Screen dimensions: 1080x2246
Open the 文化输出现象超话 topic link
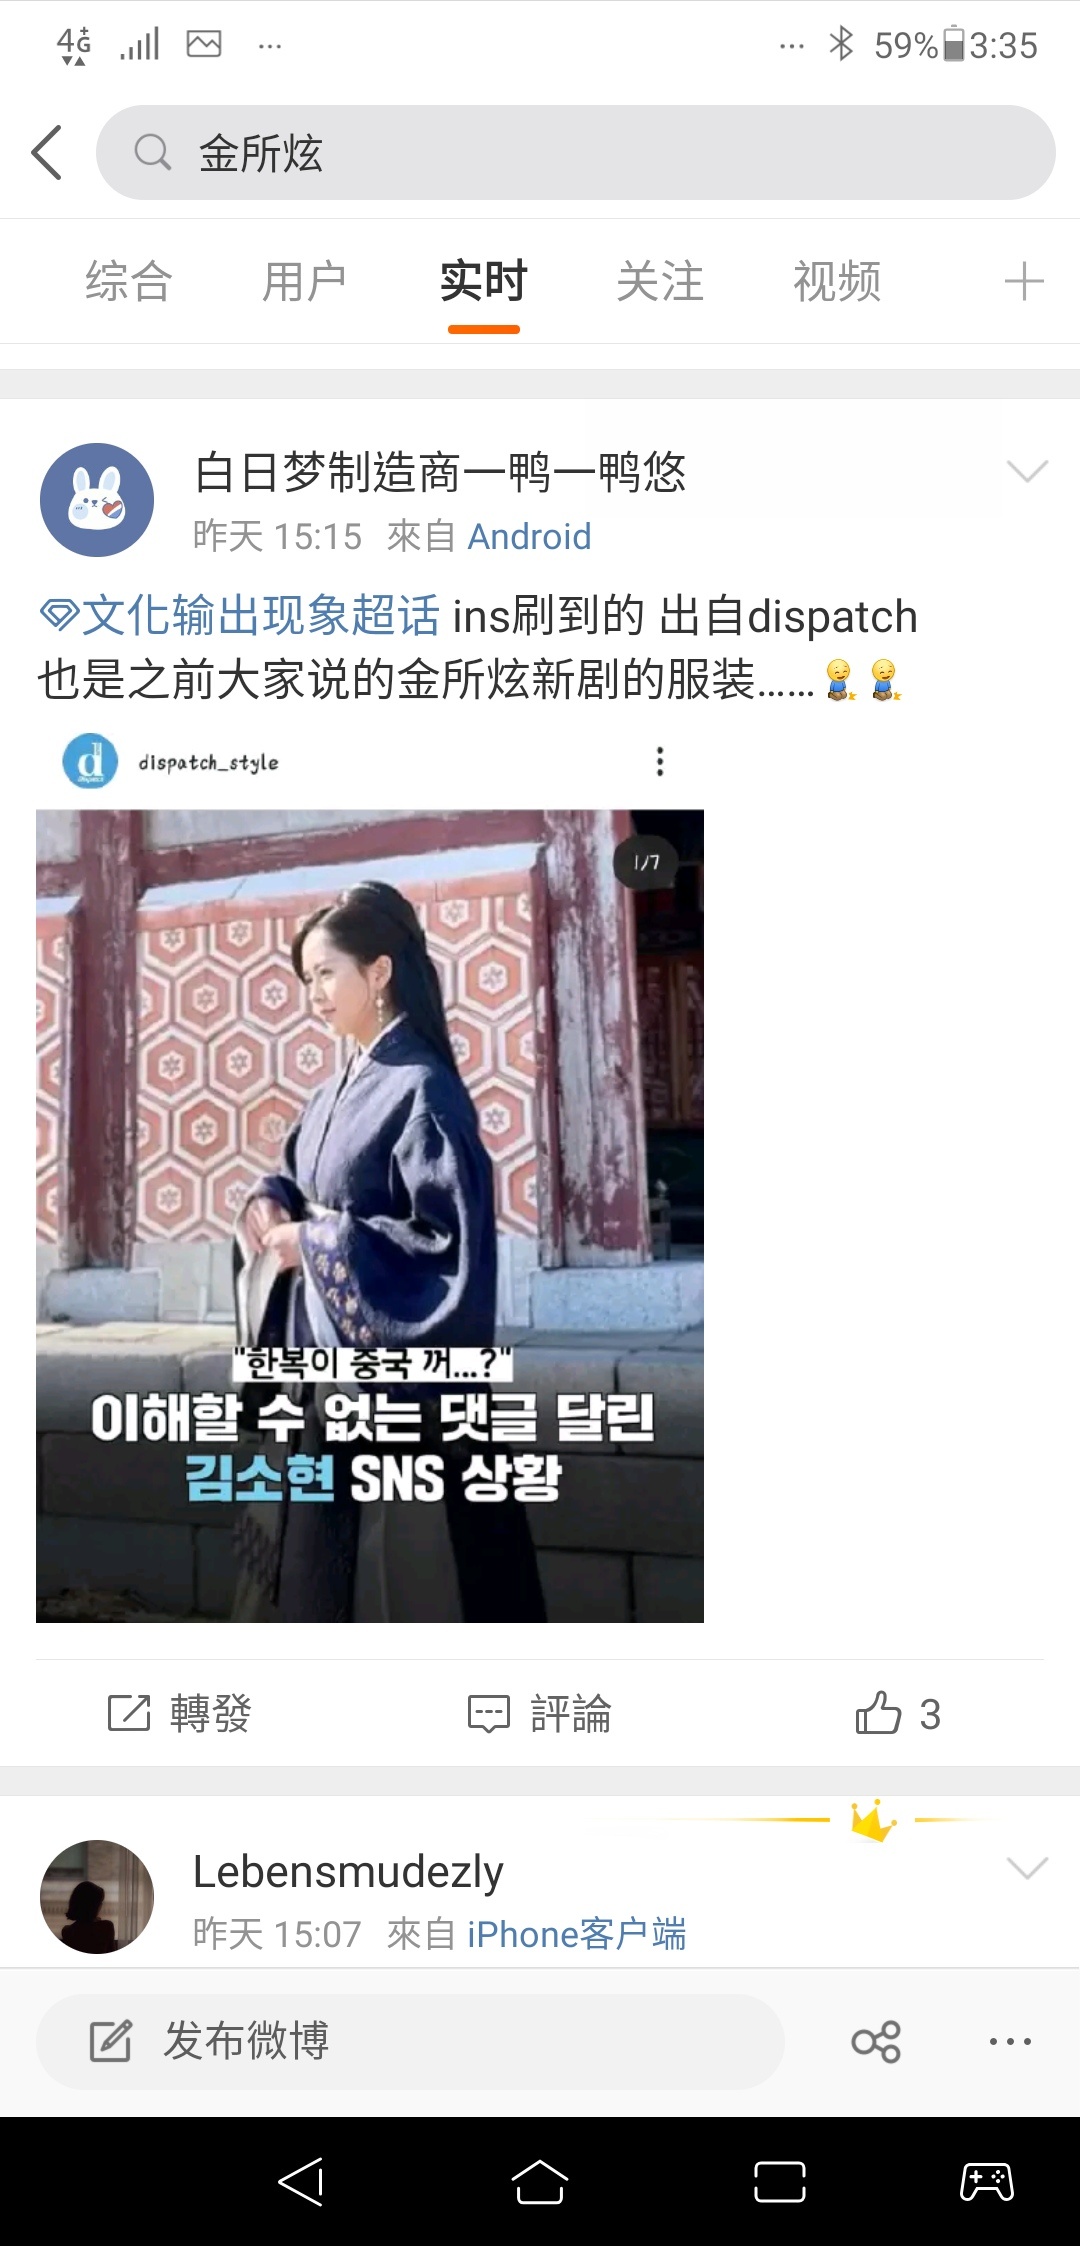tap(239, 615)
